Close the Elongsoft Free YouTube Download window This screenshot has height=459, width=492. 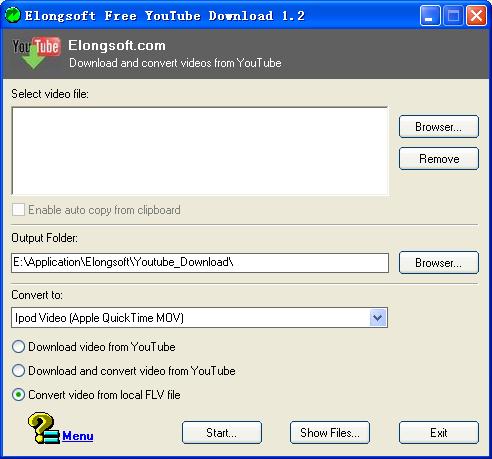pos(476,15)
